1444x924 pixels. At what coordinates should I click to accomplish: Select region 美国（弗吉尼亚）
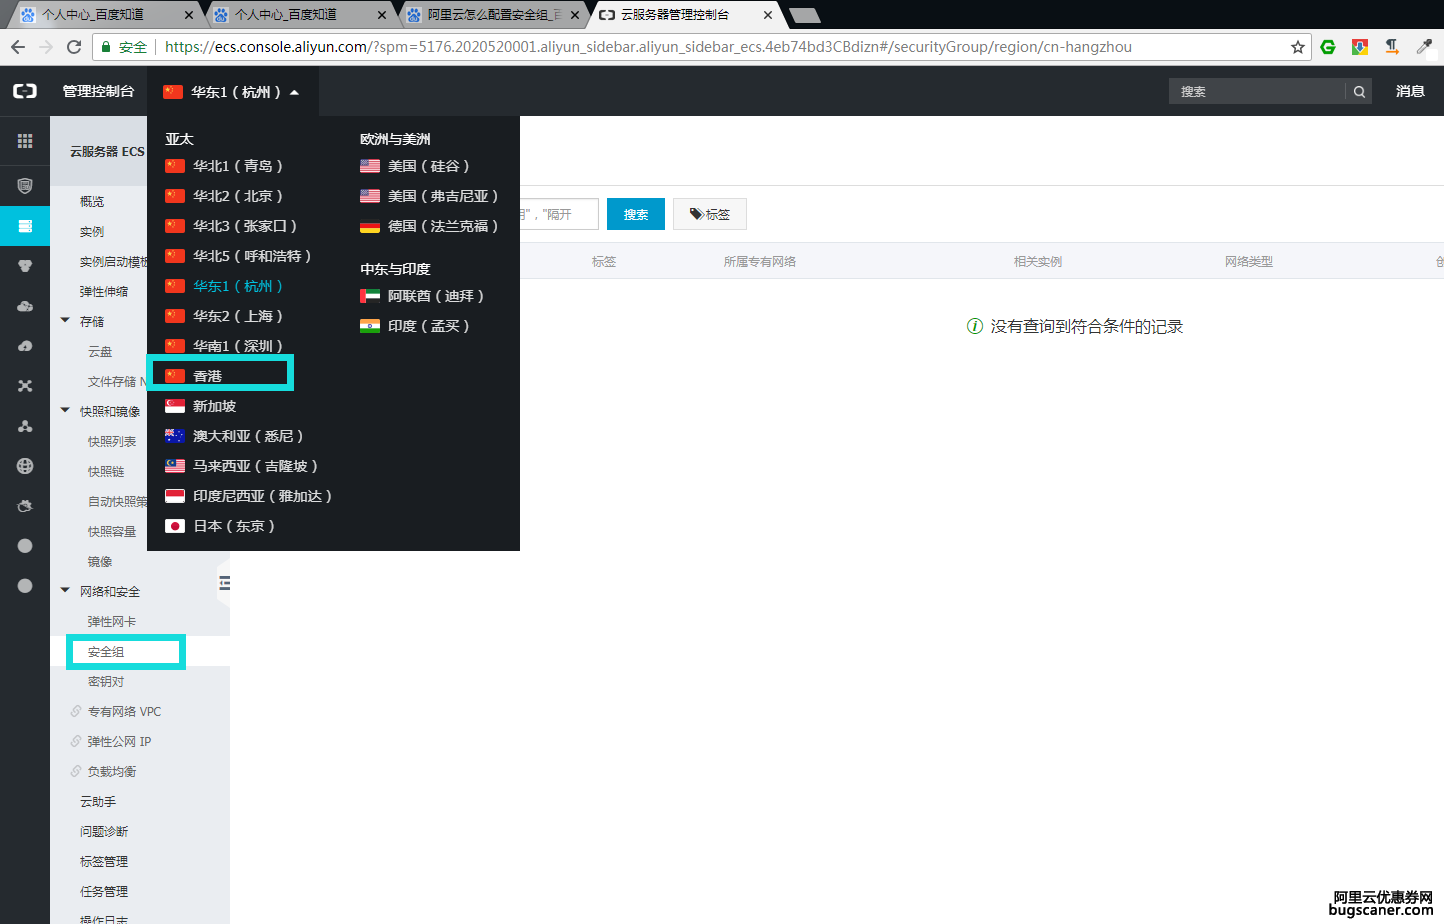[x=429, y=196]
